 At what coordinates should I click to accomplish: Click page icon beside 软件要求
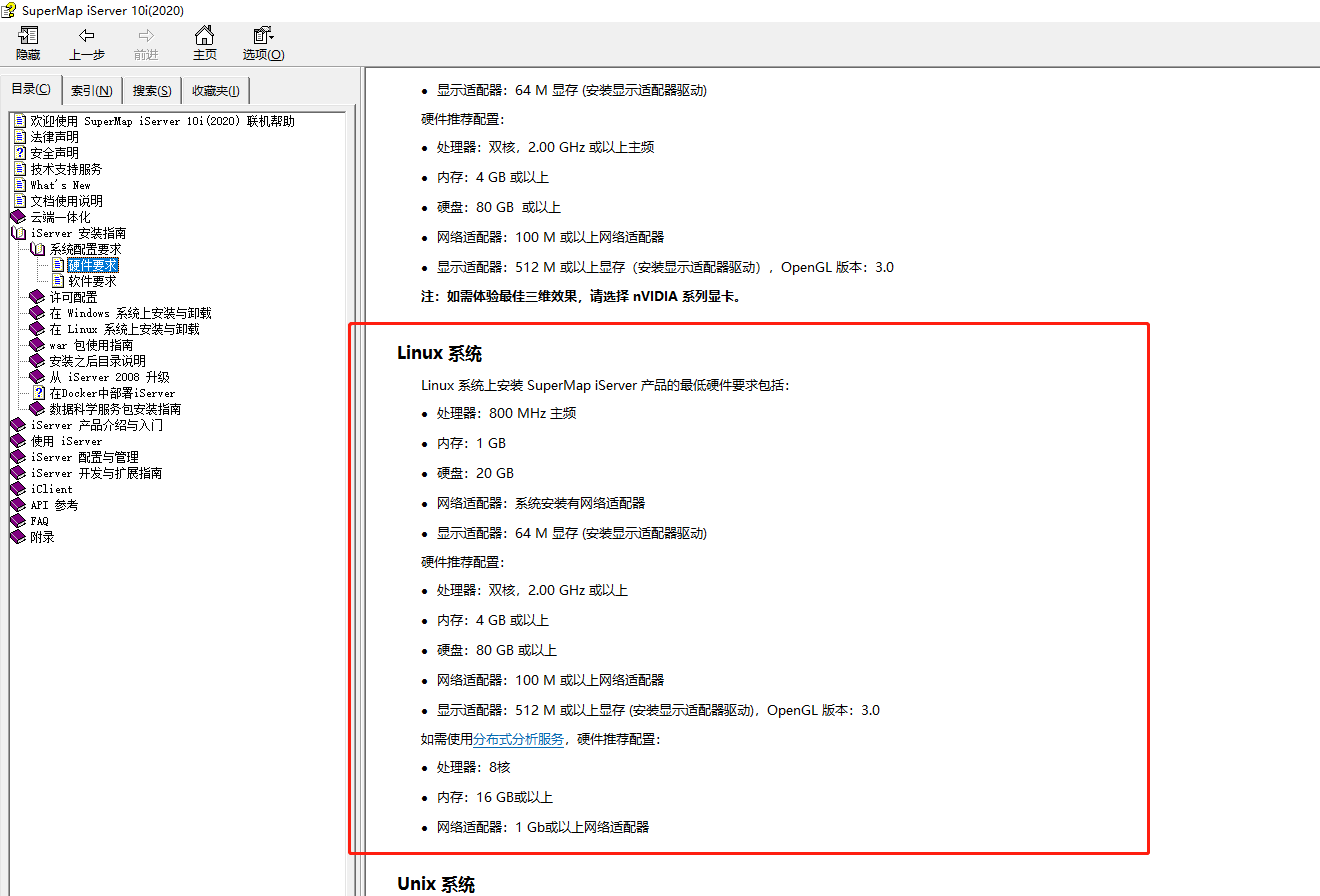[58, 281]
